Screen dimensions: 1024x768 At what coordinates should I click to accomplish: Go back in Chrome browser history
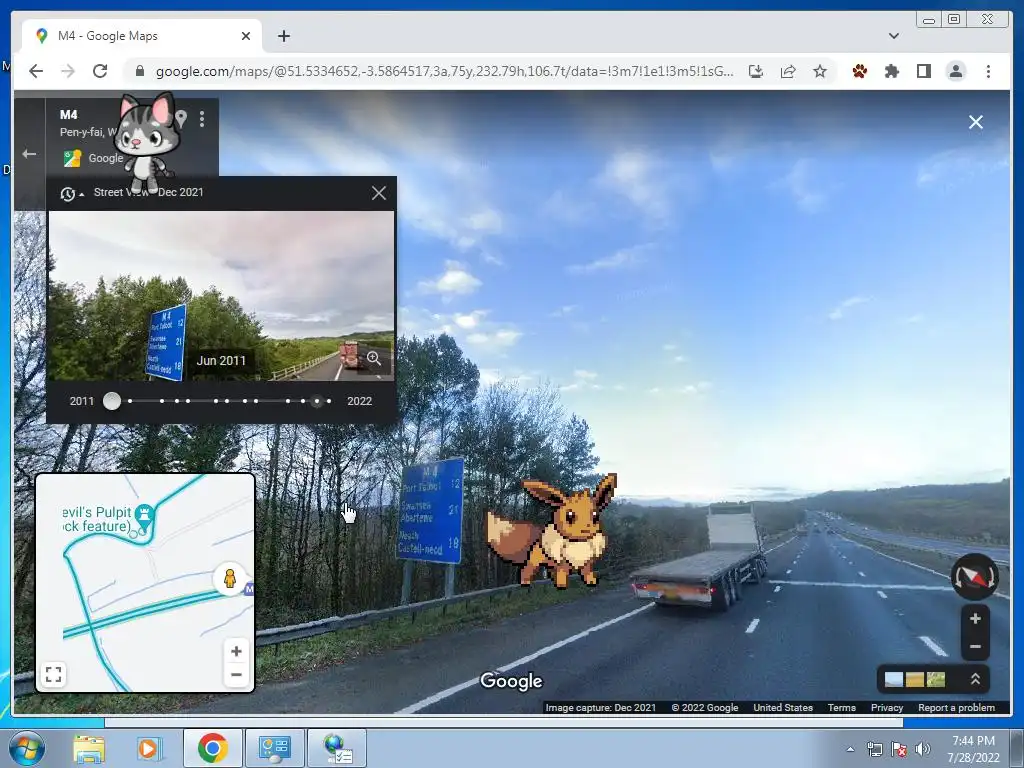click(x=36, y=71)
